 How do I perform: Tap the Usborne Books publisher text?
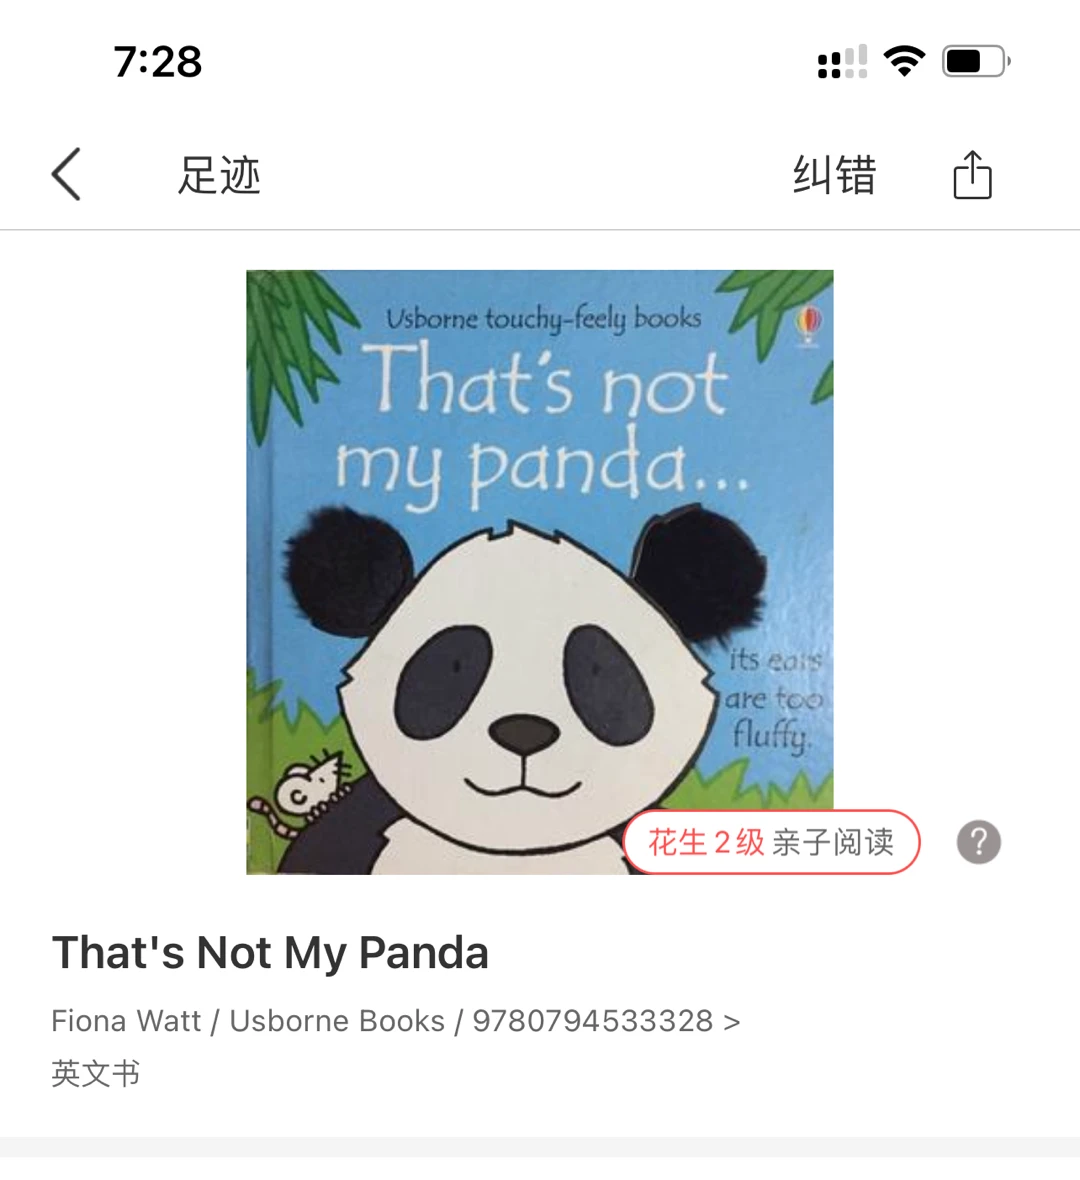(337, 1021)
